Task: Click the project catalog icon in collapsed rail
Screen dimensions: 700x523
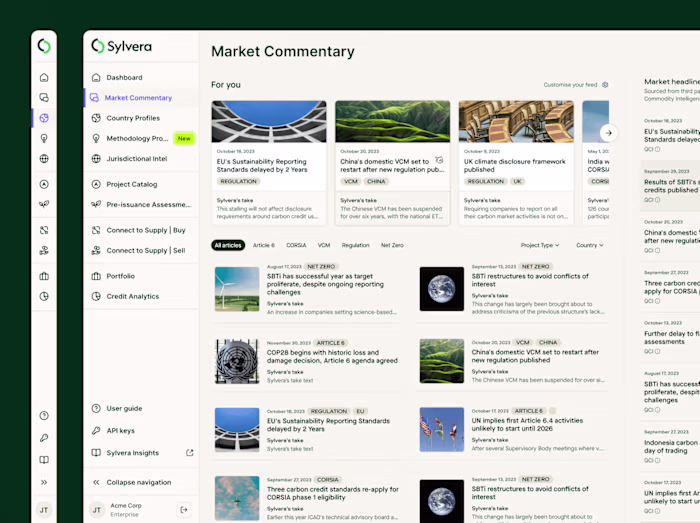Action: click(x=44, y=184)
